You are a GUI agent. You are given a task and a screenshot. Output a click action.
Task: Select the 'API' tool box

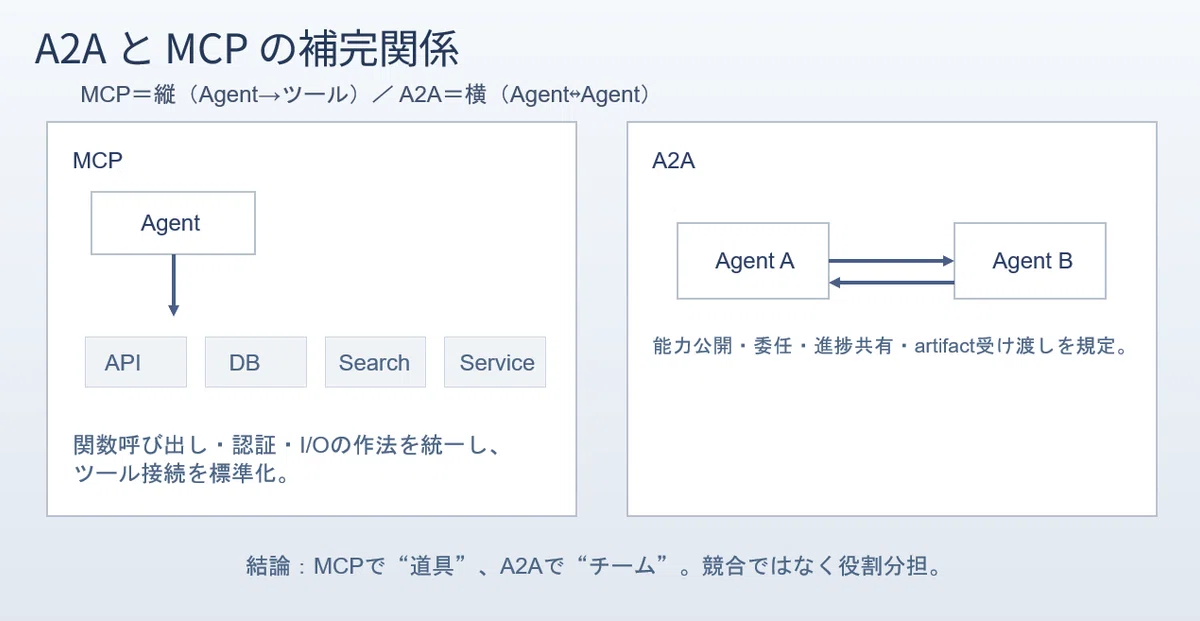click(136, 362)
